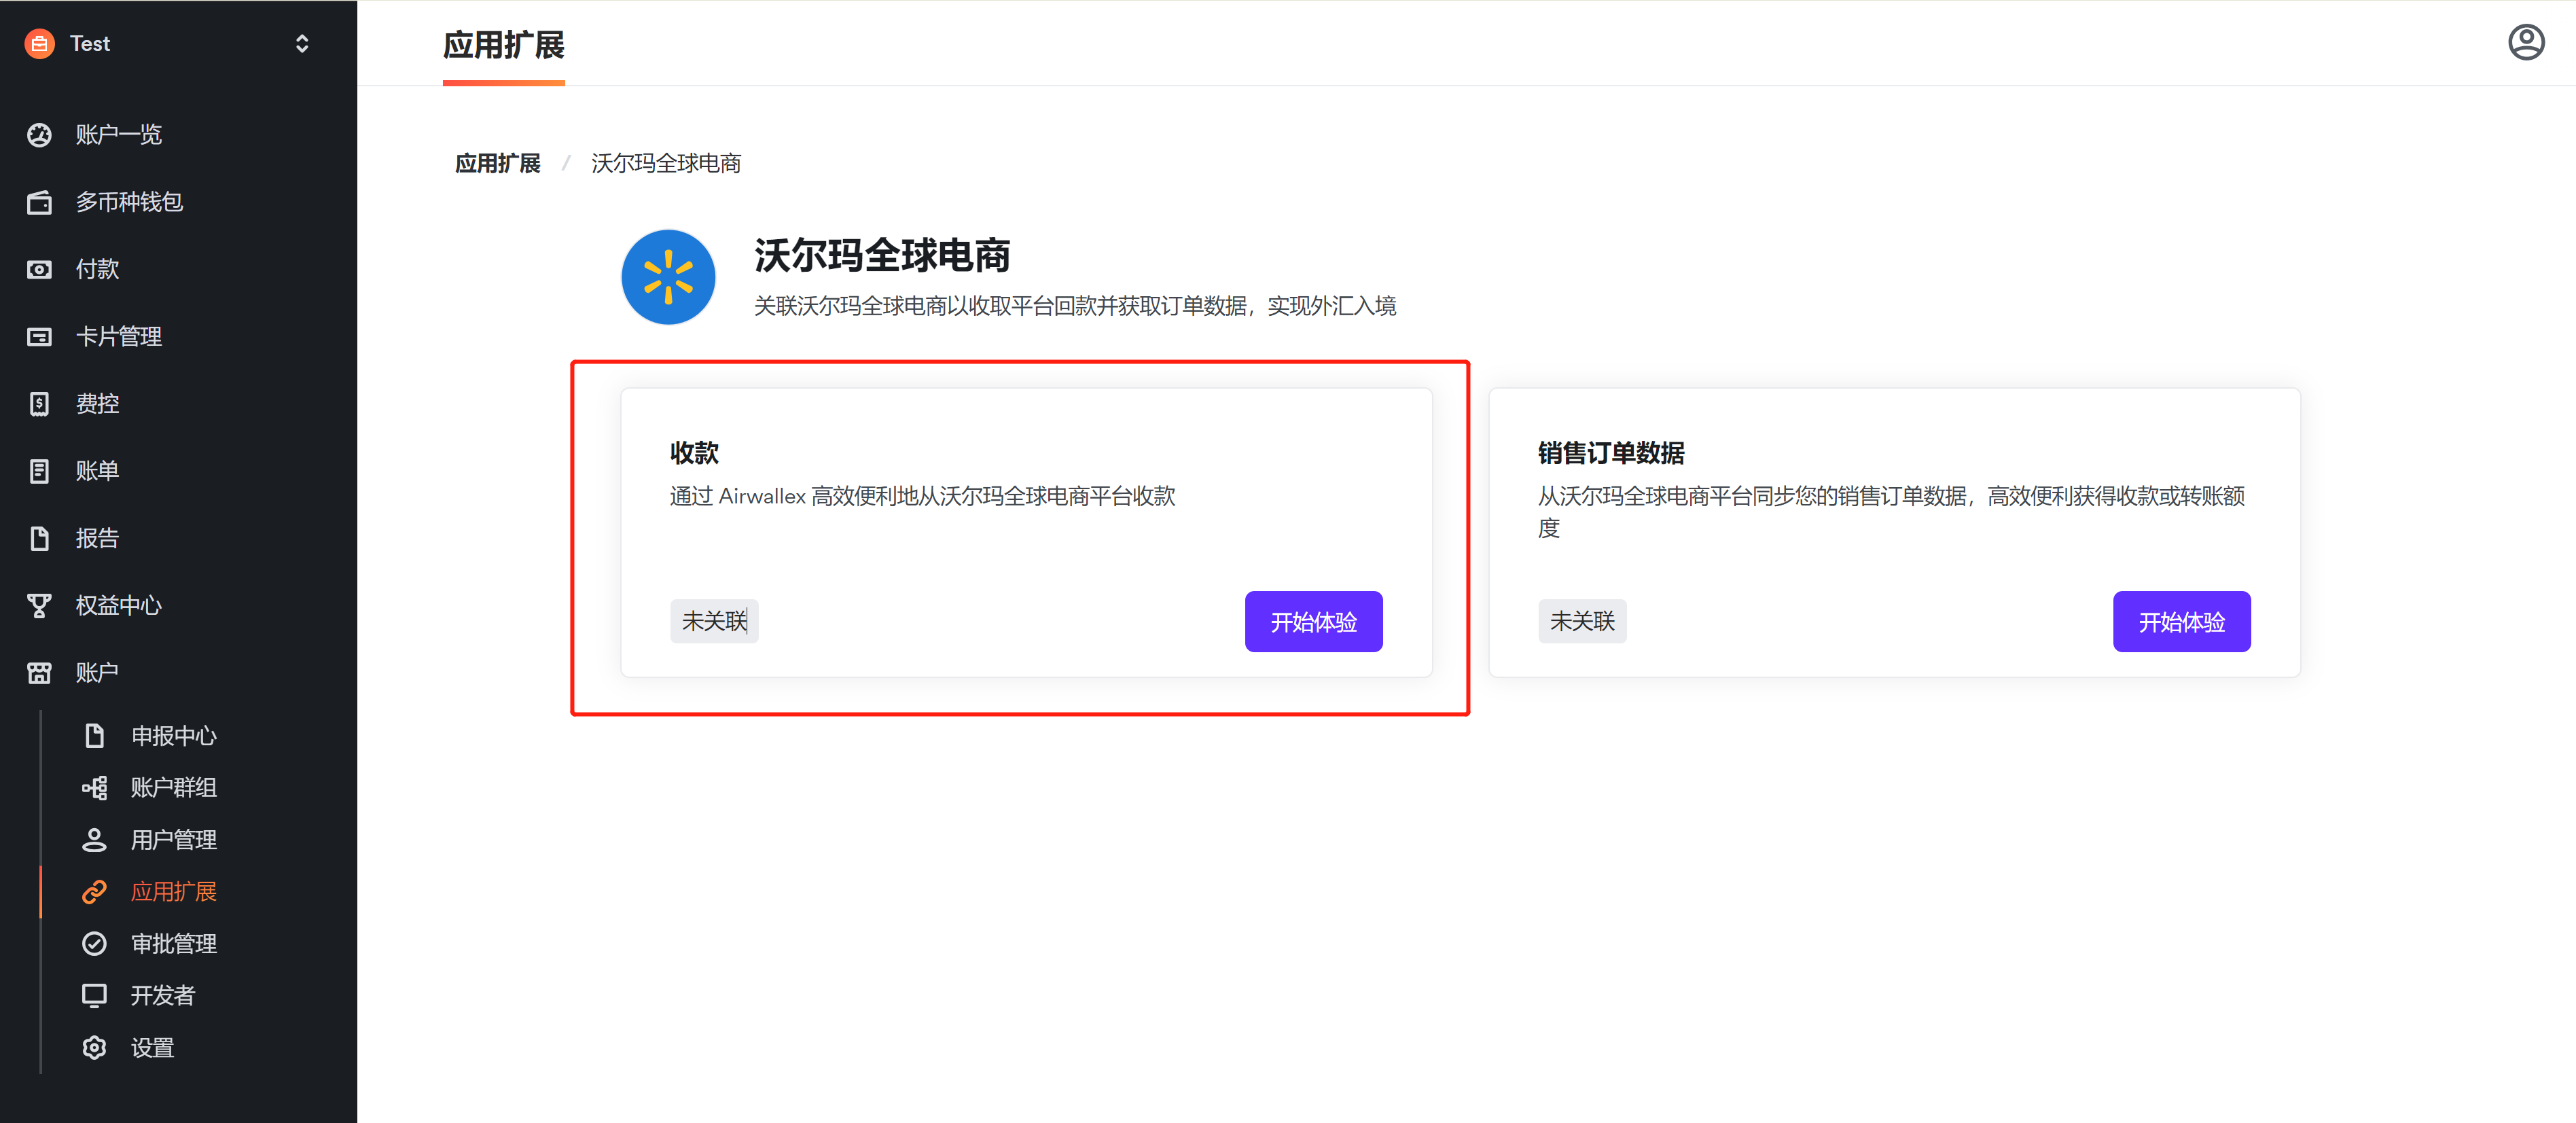Click the 用户管理 person icon
Viewport: 2576px width, 1123px height.
(x=94, y=840)
